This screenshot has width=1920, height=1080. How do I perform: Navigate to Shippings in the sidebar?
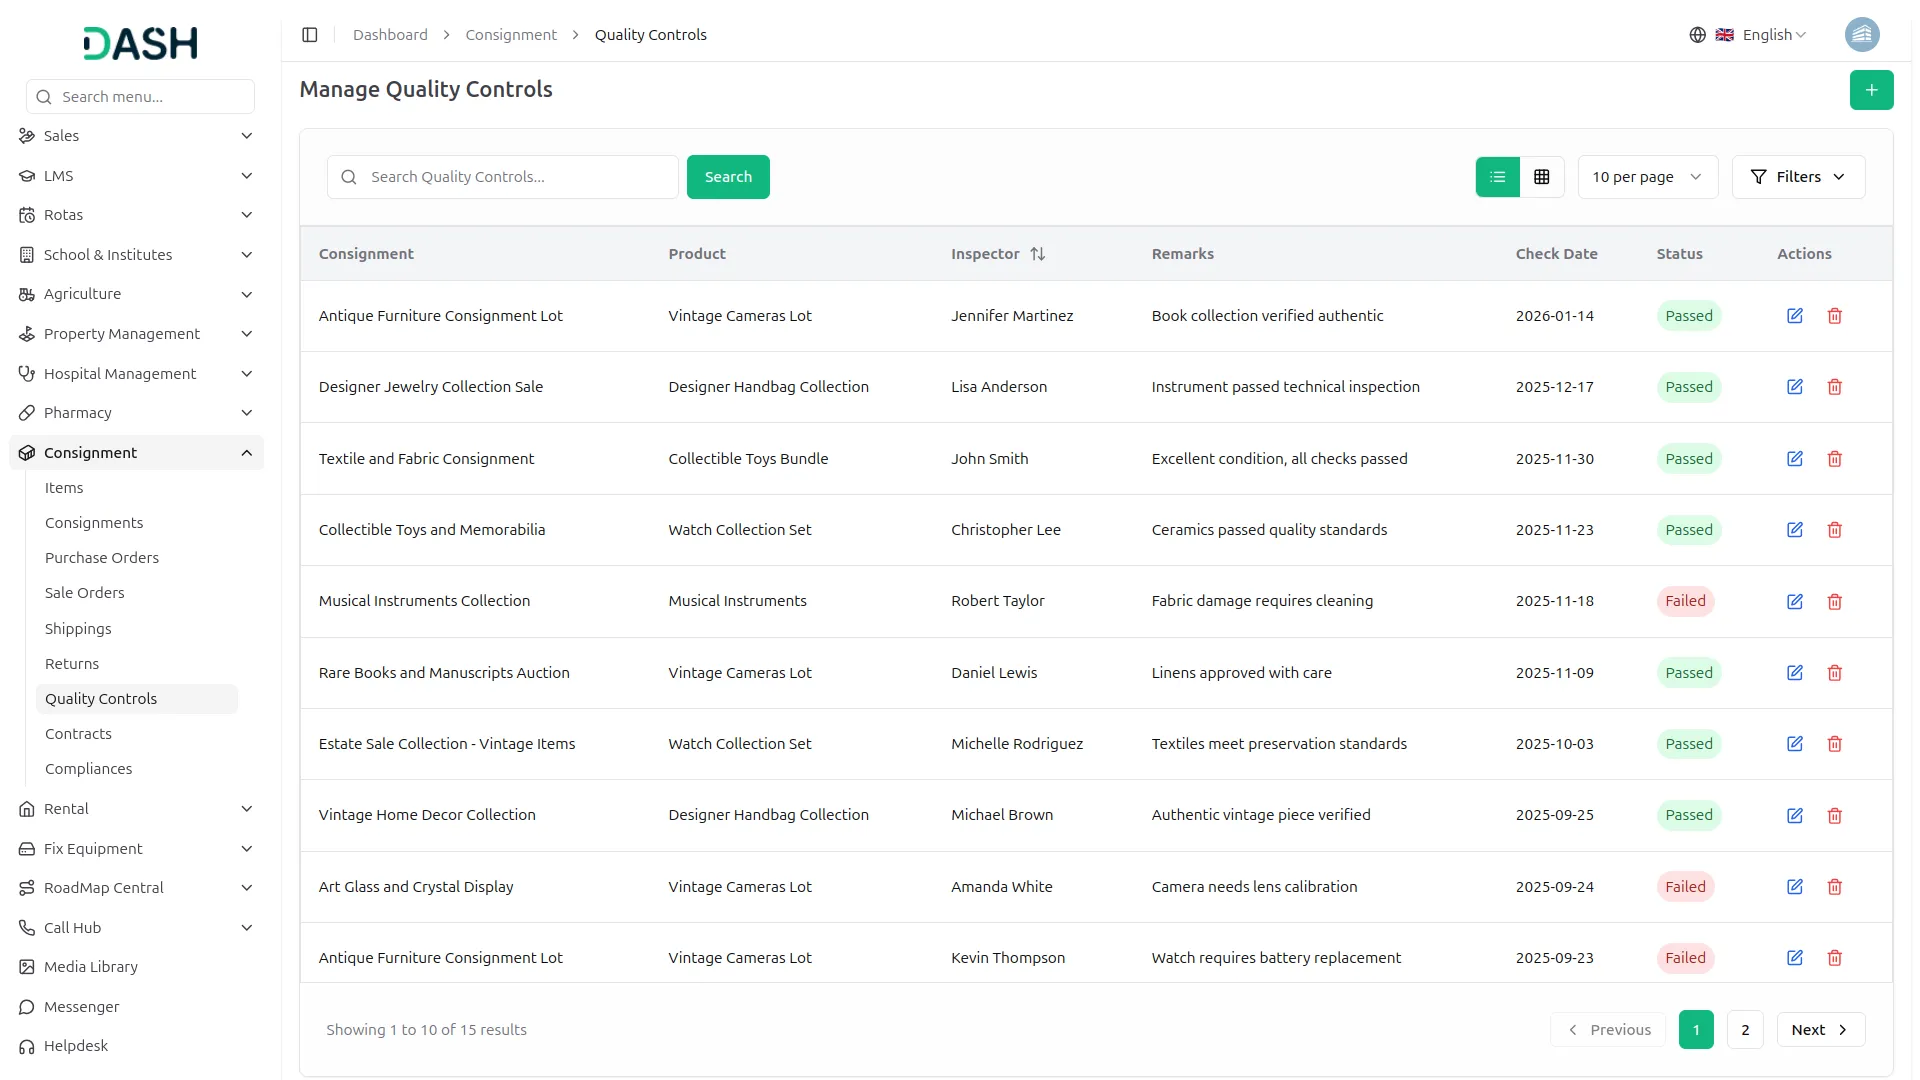[77, 628]
